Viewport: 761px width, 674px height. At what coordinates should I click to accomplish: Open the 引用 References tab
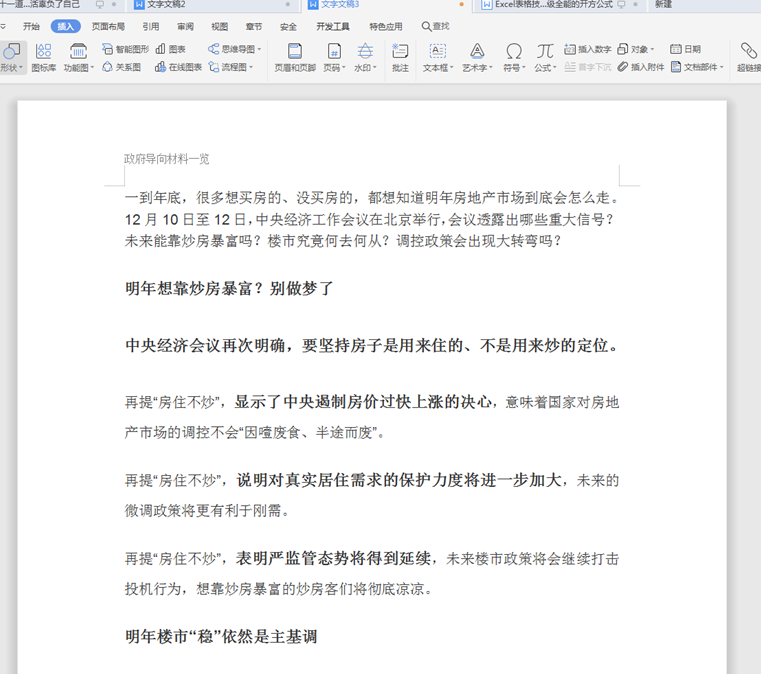coord(151,26)
